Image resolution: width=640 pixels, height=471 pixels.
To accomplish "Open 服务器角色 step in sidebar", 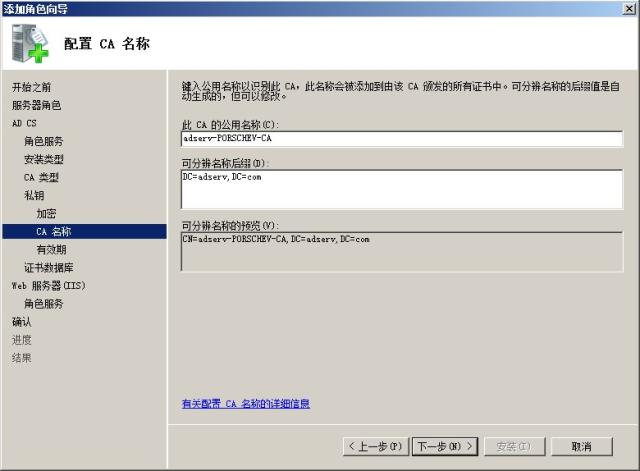I will tap(36, 105).
